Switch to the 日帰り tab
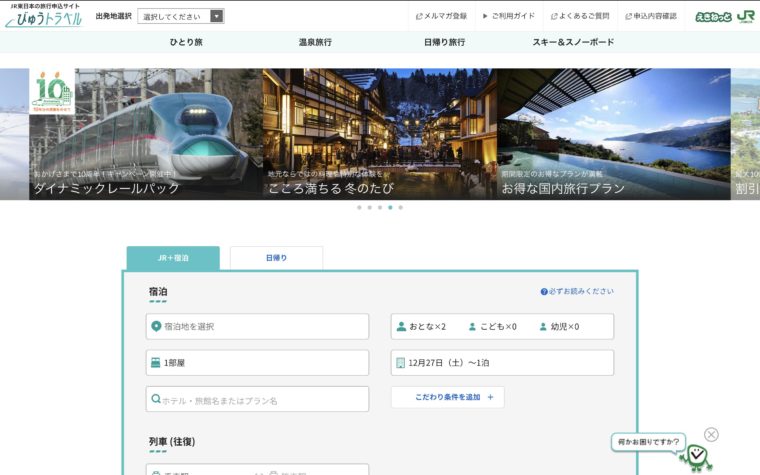 coord(276,258)
